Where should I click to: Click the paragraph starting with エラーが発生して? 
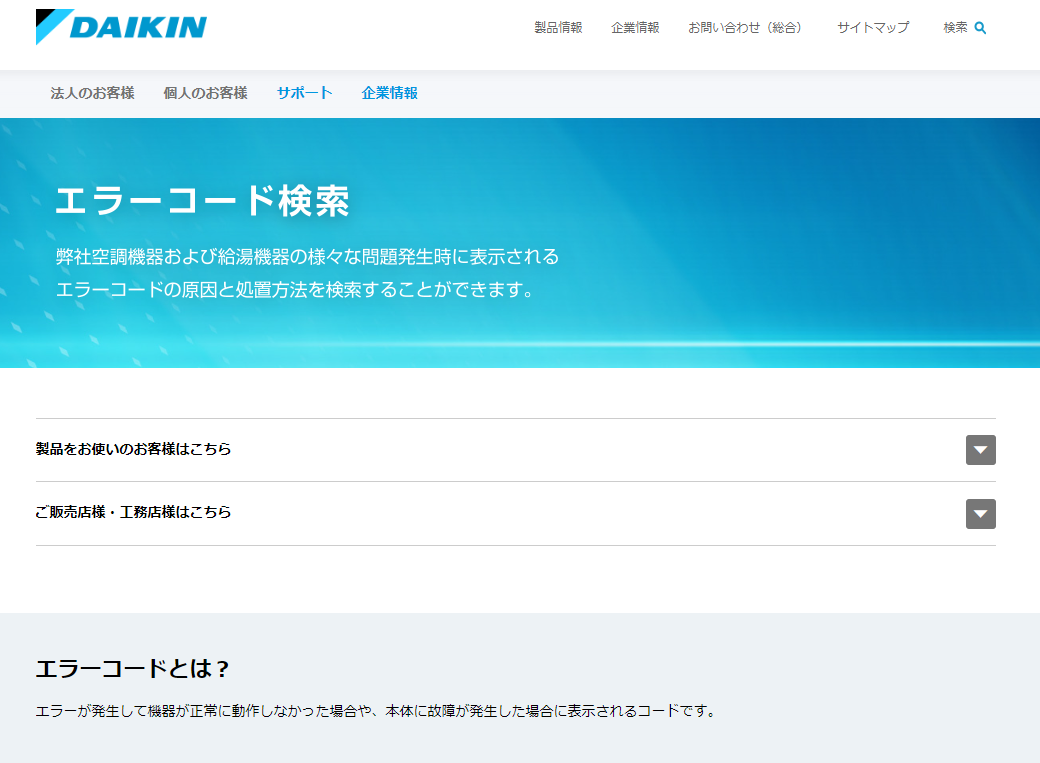[x=375, y=712]
